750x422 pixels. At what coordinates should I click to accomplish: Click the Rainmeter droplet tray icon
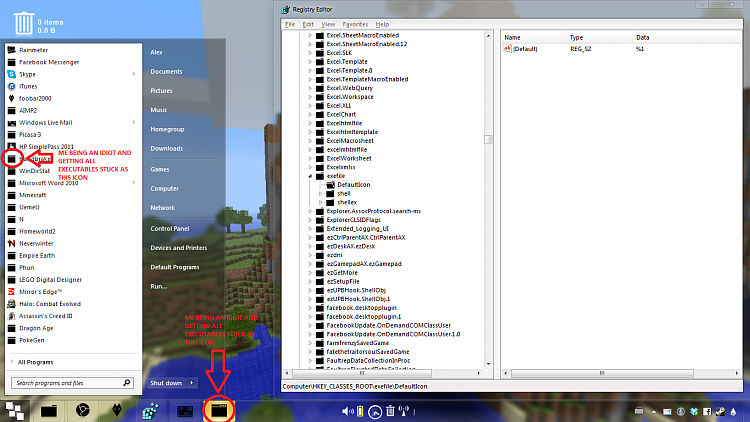point(733,411)
